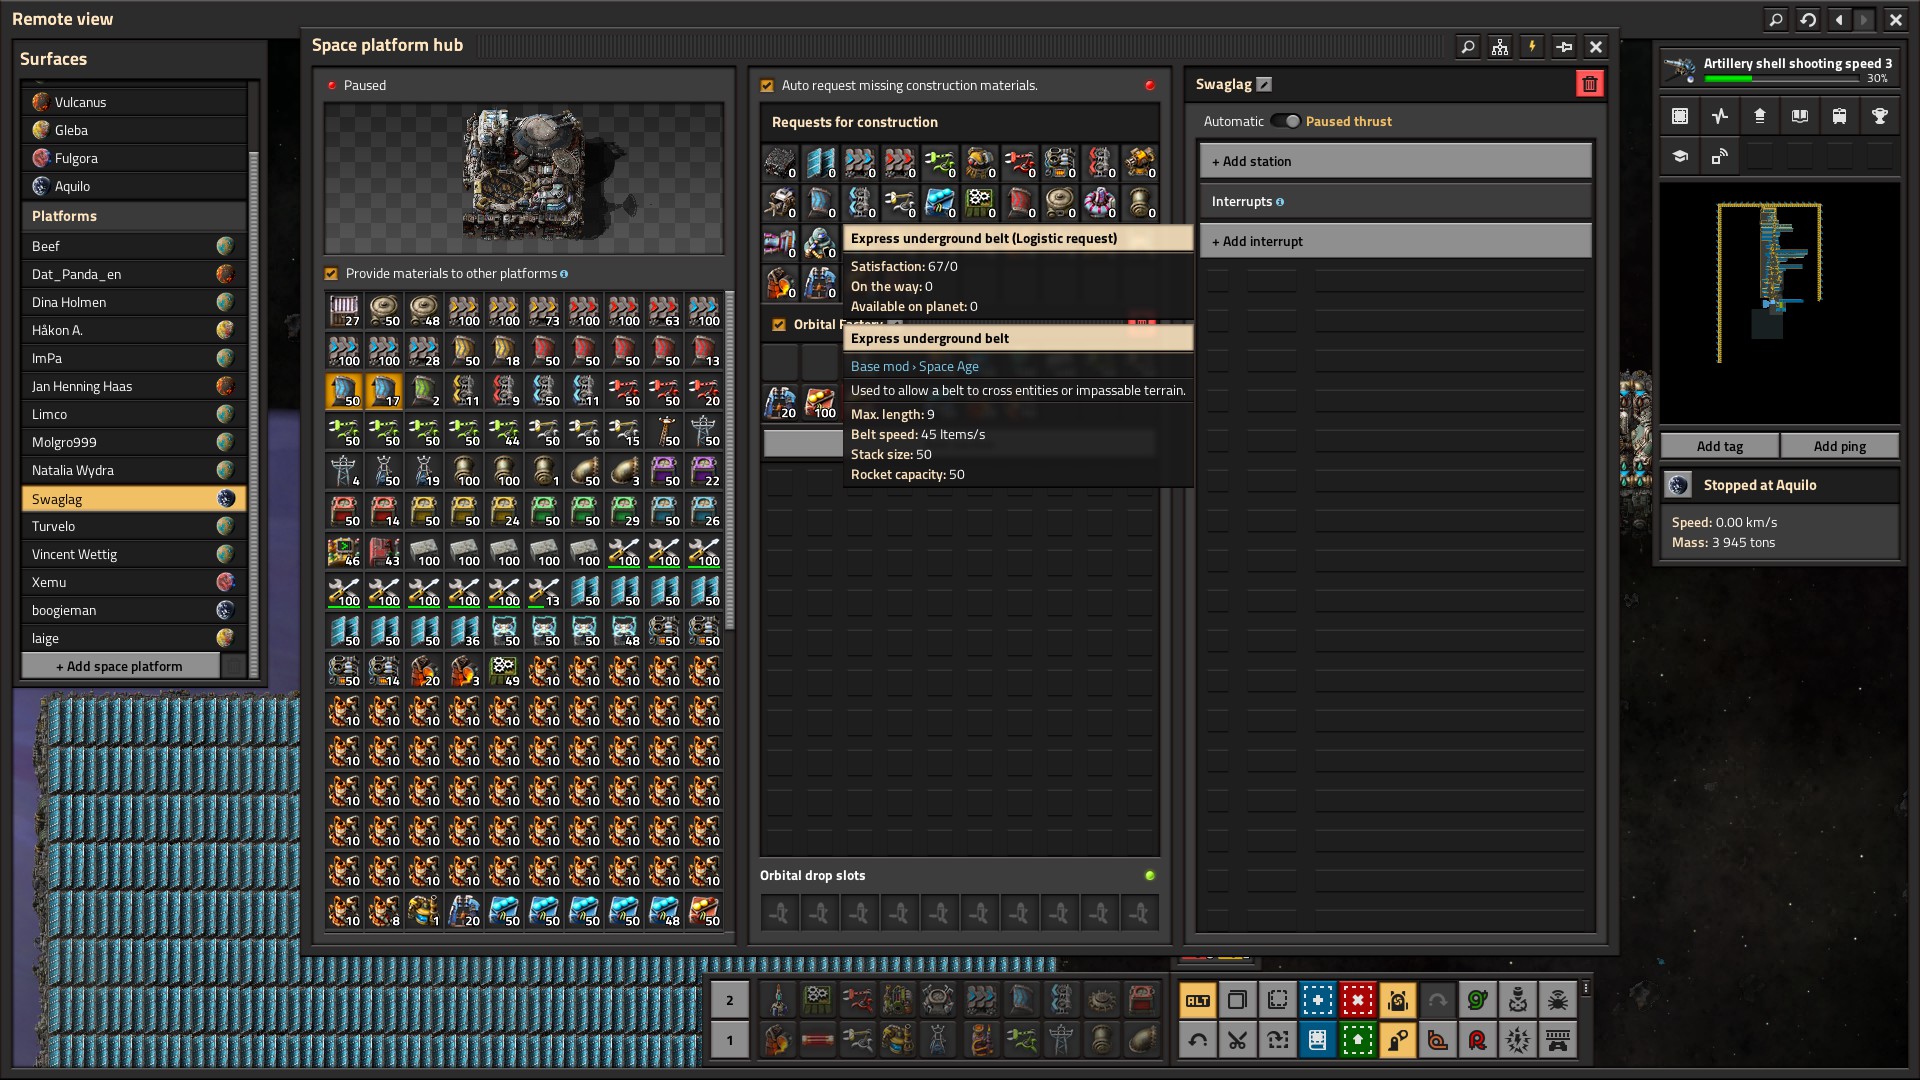Switch the Automatic / Paused thrust toggle

click(x=1285, y=121)
